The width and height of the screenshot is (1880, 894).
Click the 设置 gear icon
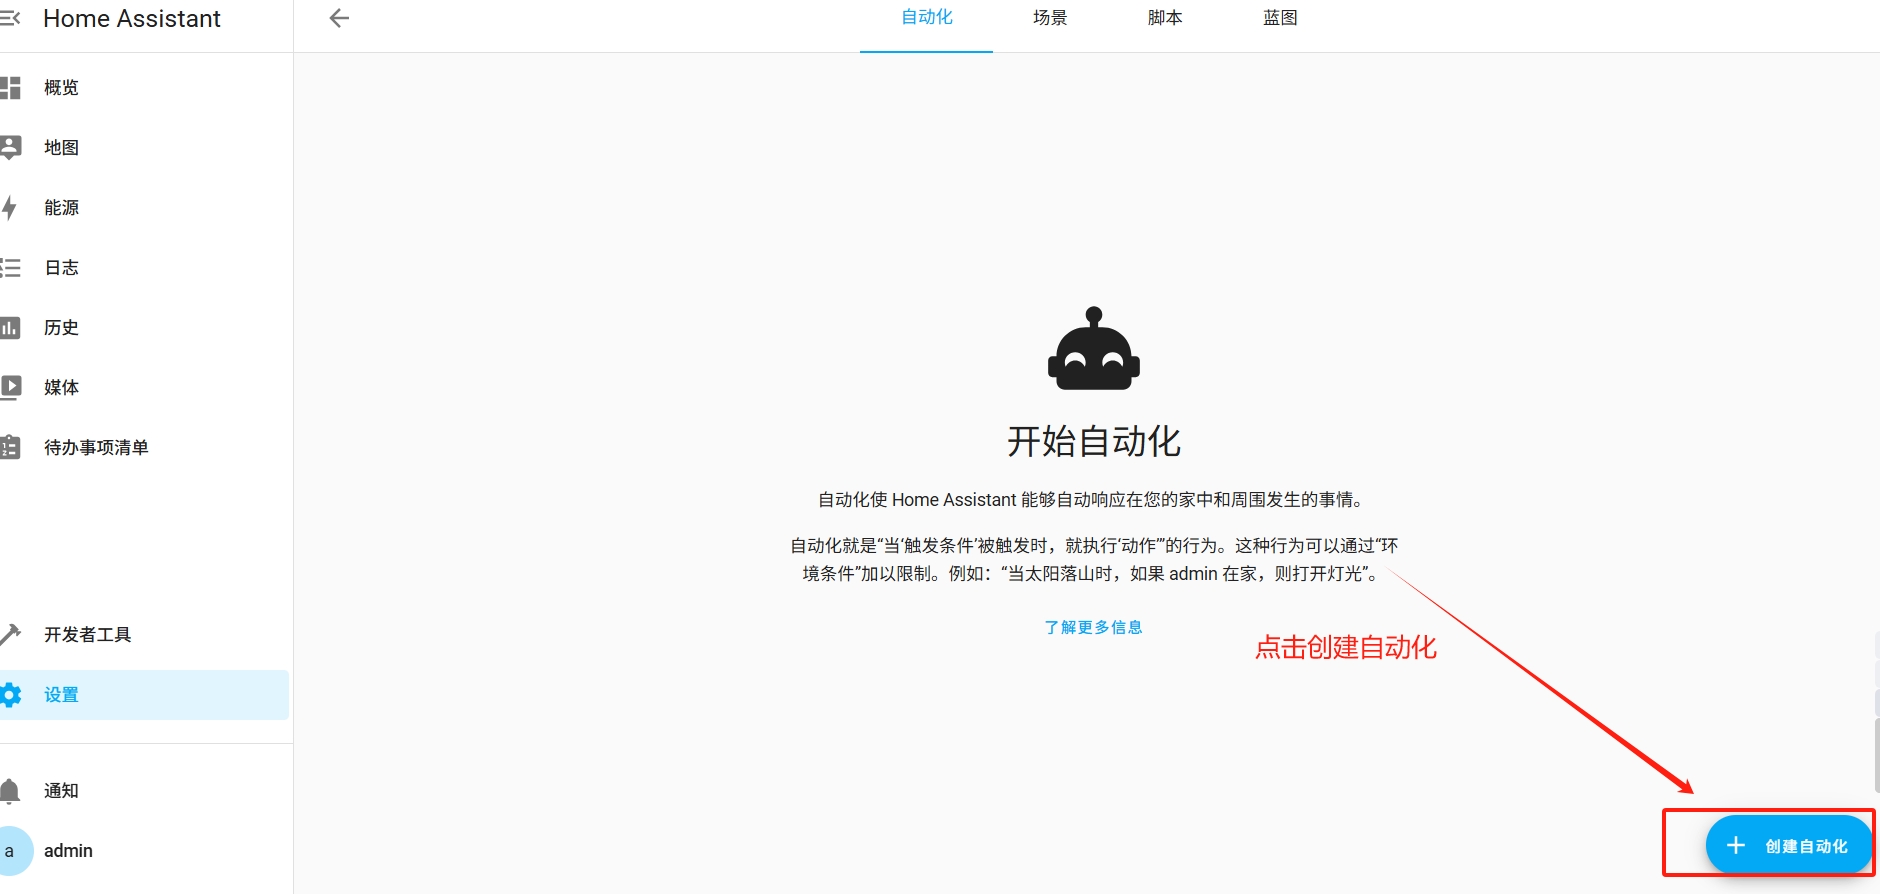click(10, 695)
